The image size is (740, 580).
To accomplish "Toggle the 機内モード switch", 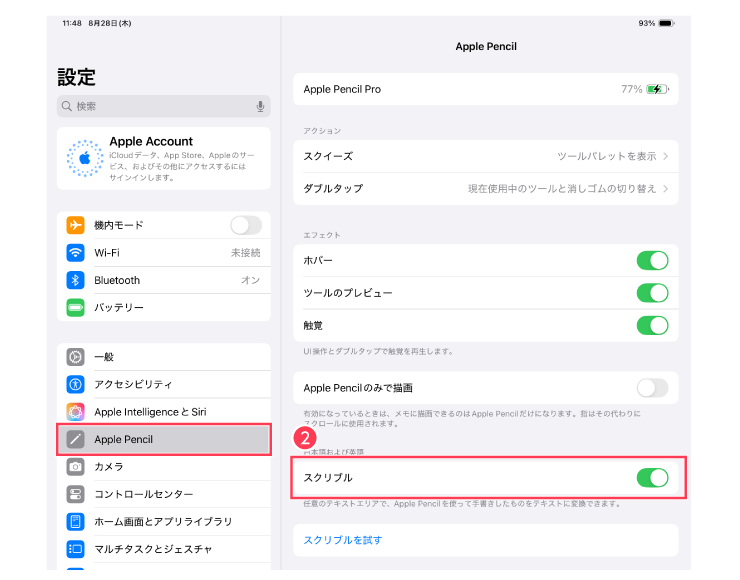I will coord(246,225).
